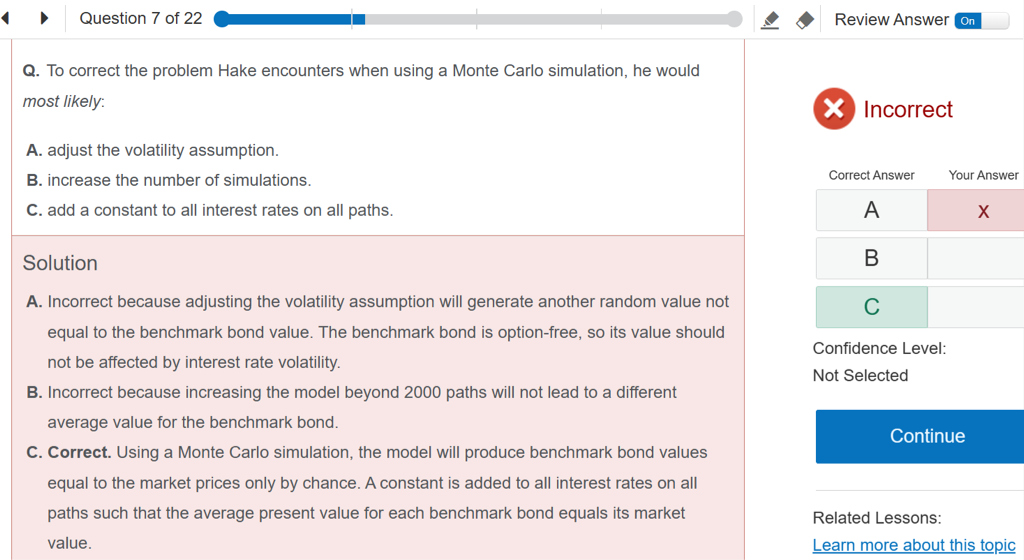This screenshot has height=560, width=1024.
Task: Click the Question 7 of 22 label
Action: click(140, 18)
